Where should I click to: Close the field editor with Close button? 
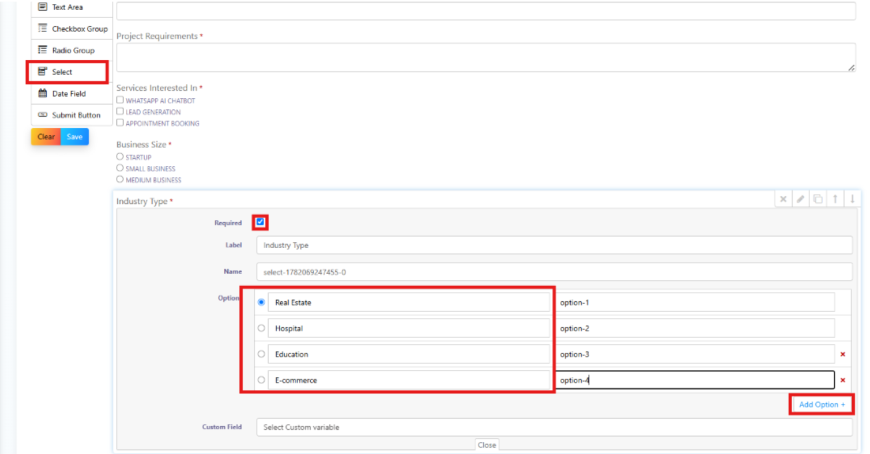[x=487, y=445]
